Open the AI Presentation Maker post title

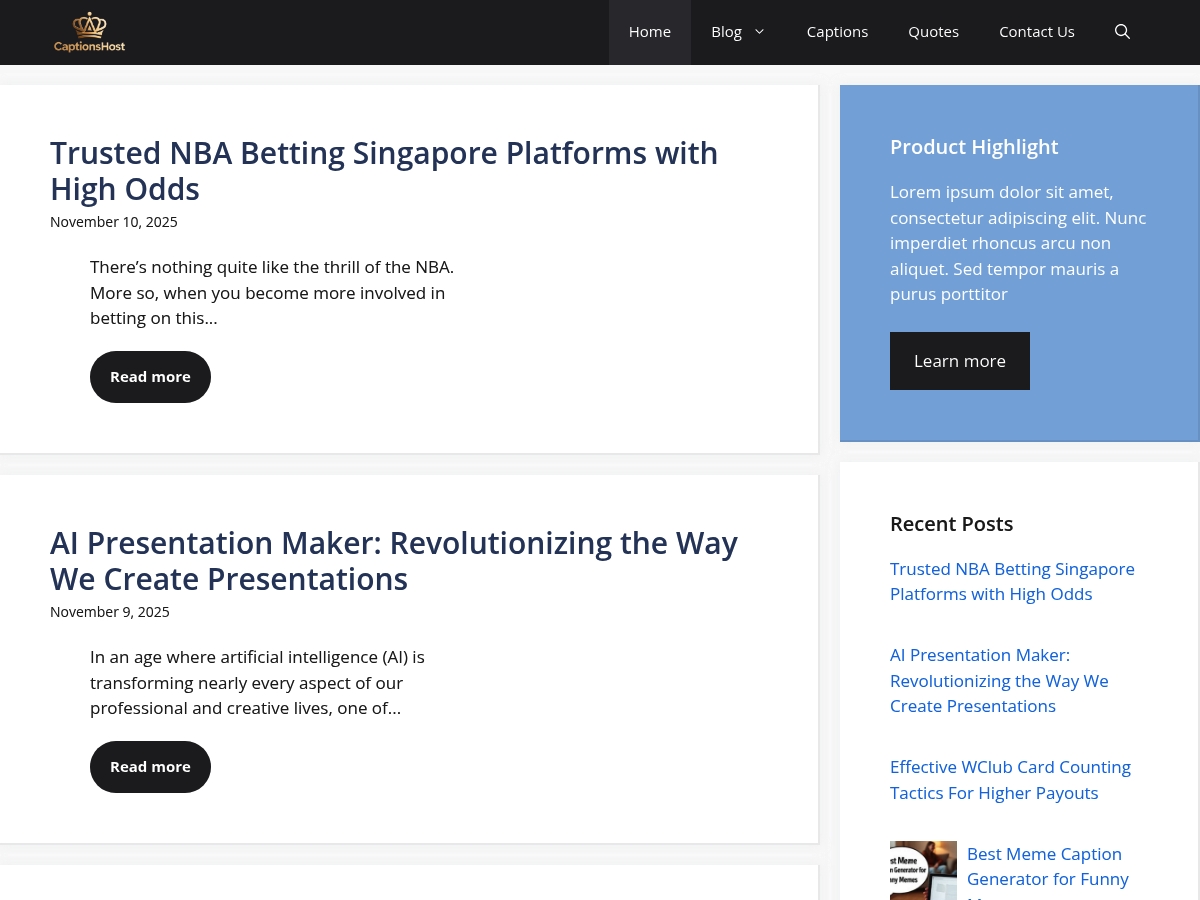(x=394, y=561)
